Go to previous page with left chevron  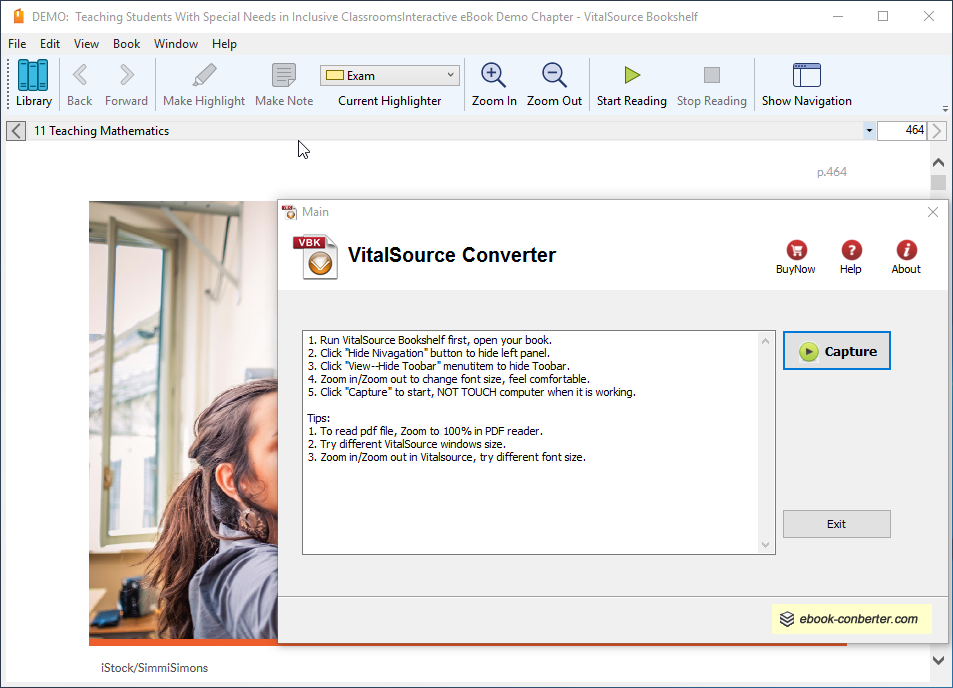coord(16,131)
